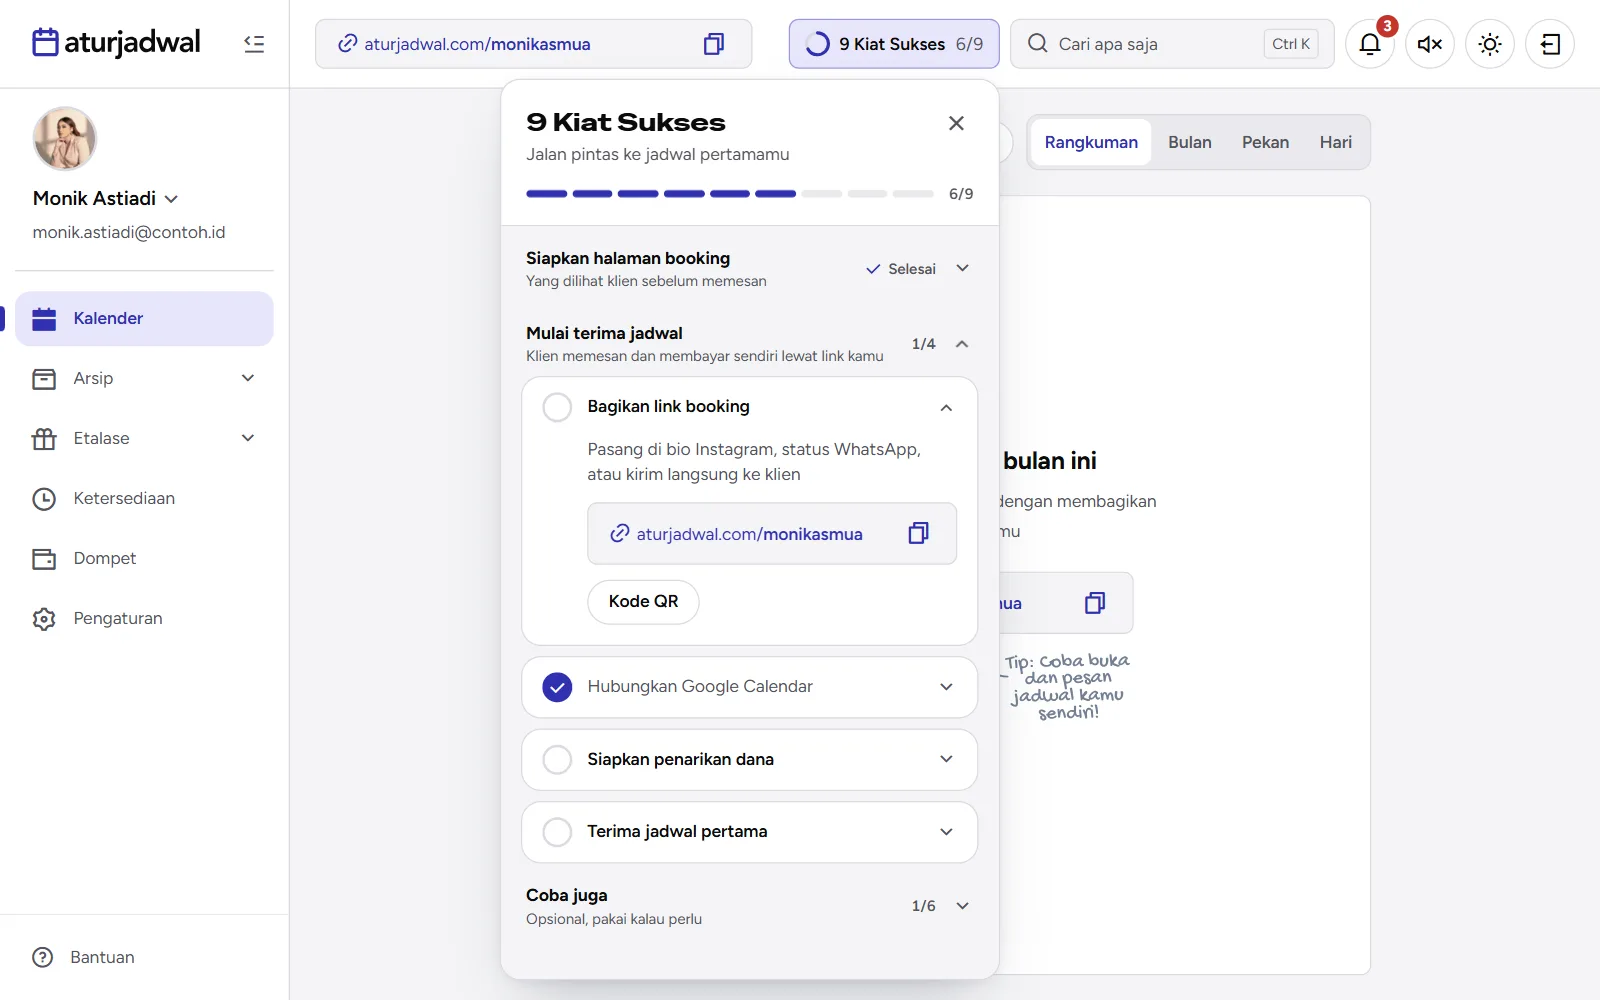Open the Monik Astiadi account dropdown

106,198
